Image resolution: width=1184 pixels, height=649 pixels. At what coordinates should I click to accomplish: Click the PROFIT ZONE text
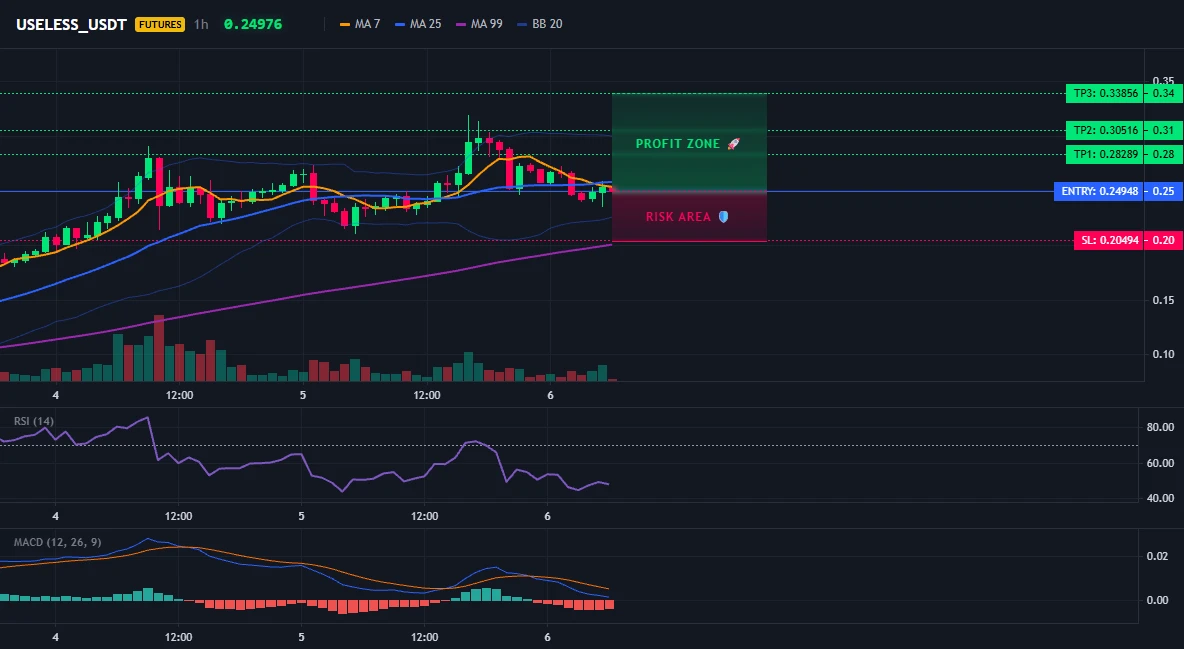pos(678,144)
